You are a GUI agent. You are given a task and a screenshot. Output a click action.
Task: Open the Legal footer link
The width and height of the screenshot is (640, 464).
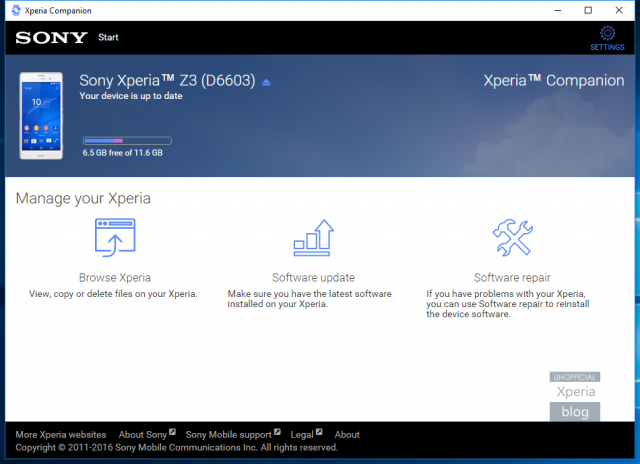click(302, 435)
